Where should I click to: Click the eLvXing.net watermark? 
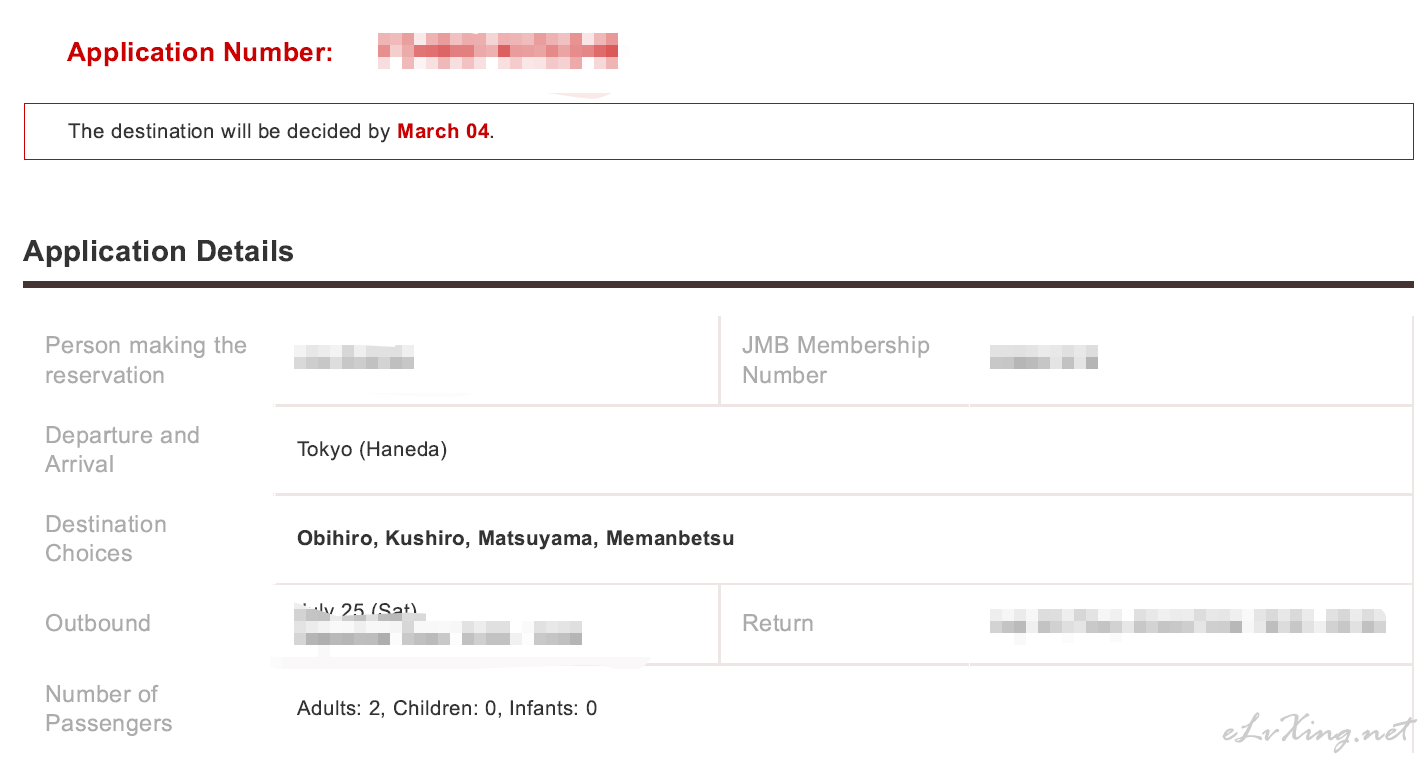tap(1319, 733)
